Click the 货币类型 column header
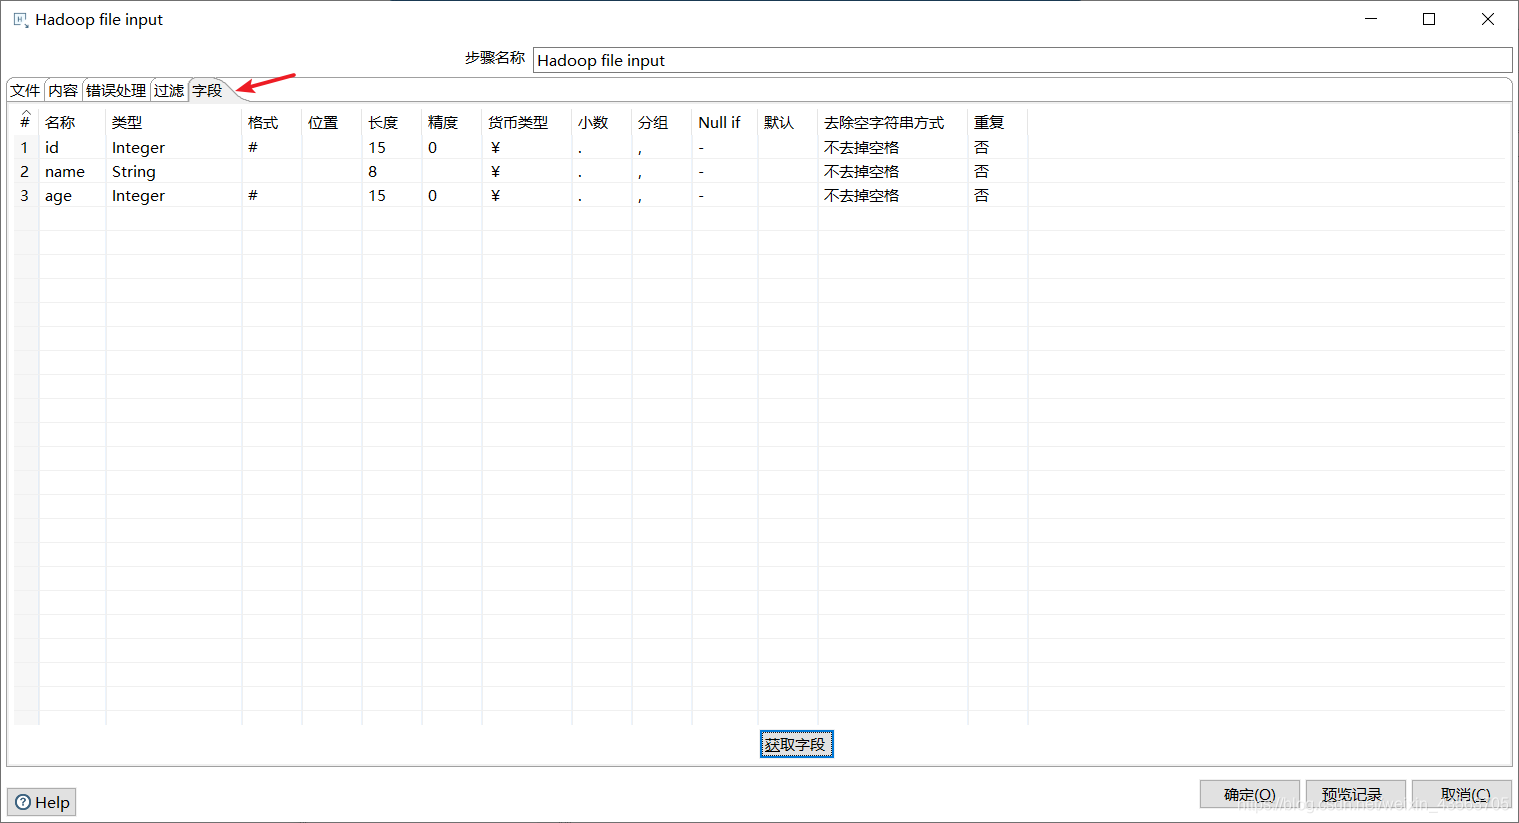Image resolution: width=1519 pixels, height=823 pixels. (x=527, y=122)
